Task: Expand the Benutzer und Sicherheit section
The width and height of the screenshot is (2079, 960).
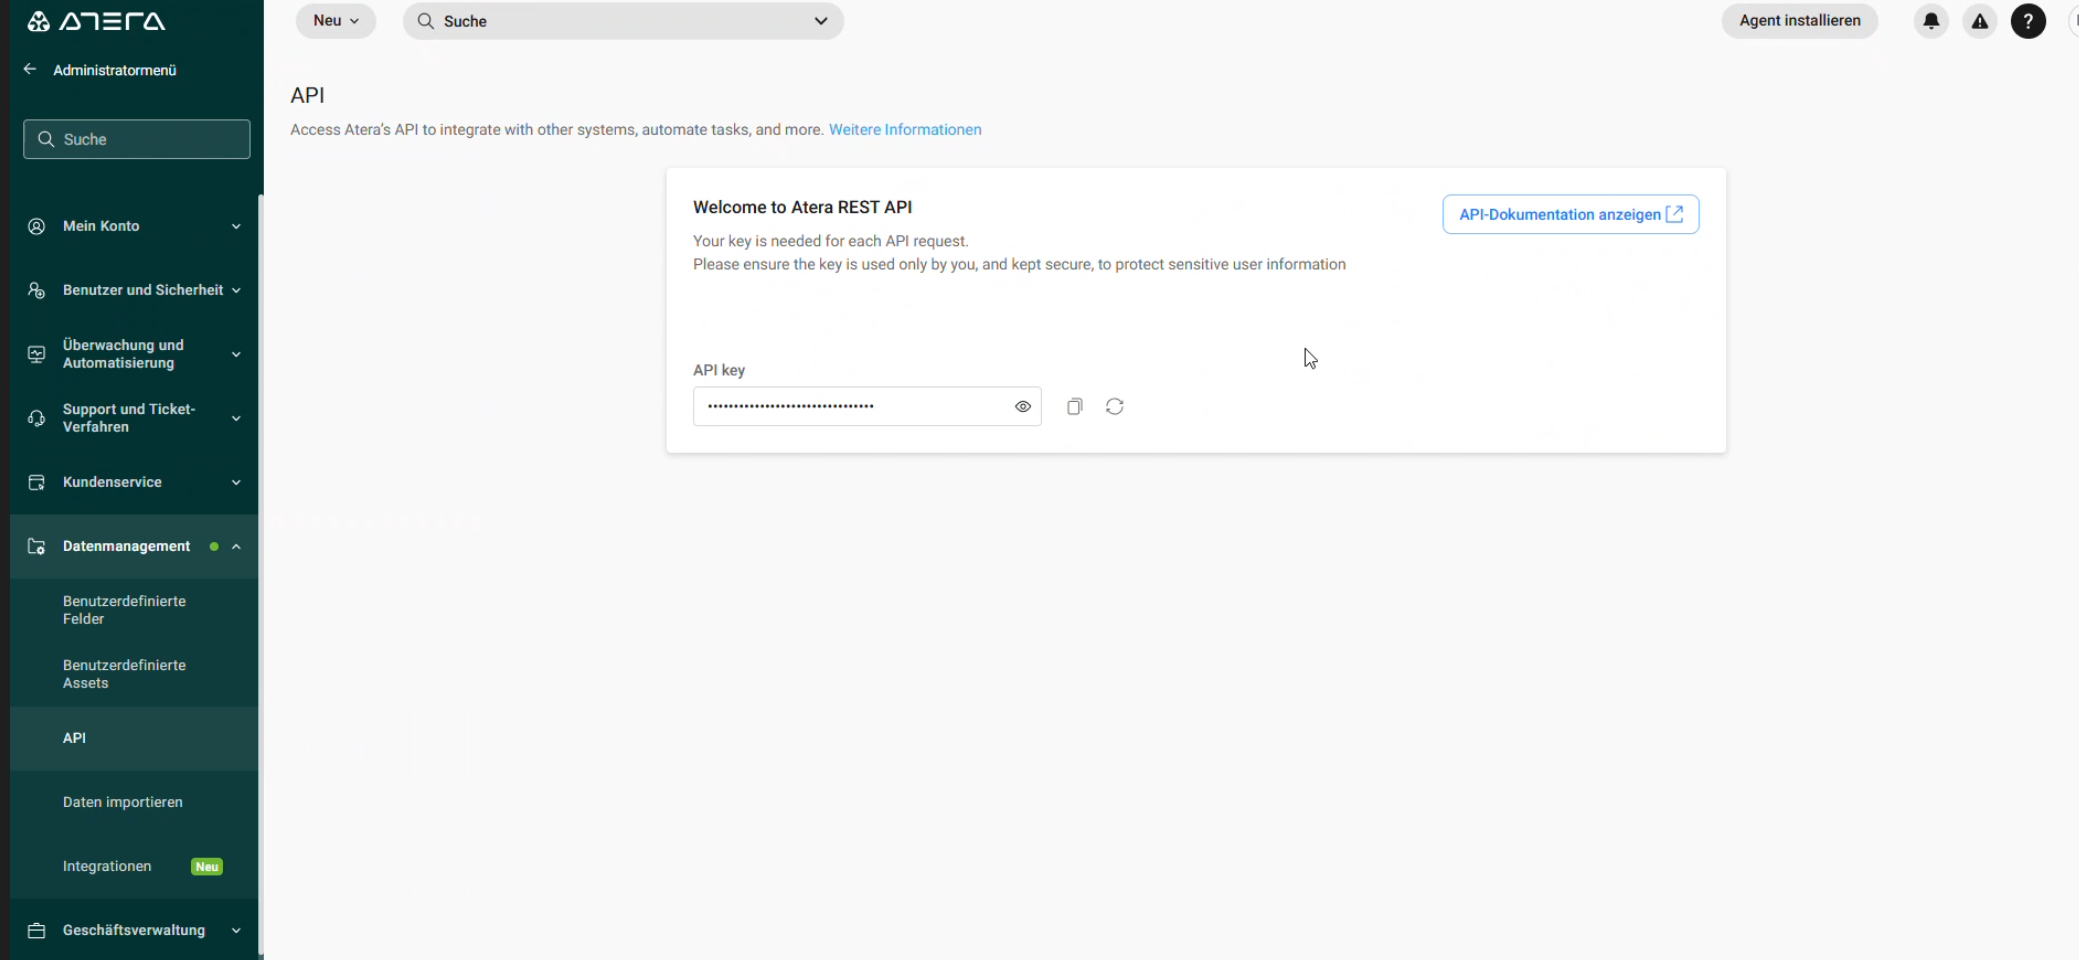Action: coord(236,290)
